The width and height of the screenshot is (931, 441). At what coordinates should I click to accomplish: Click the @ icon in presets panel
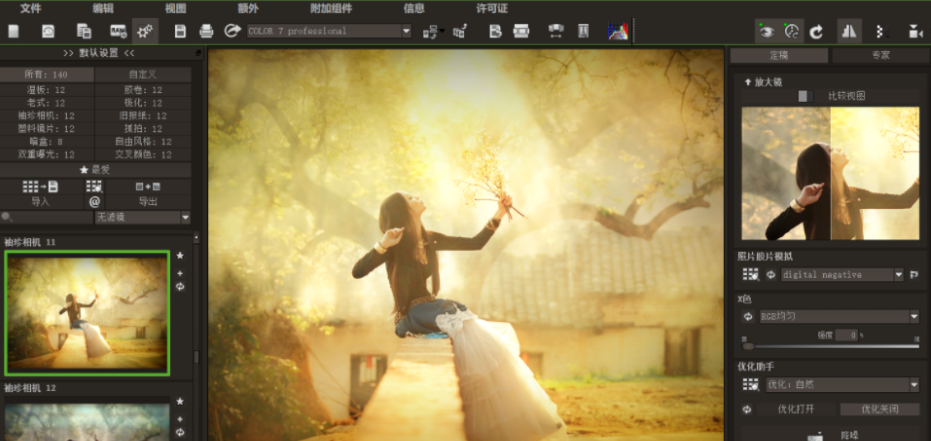tap(95, 202)
